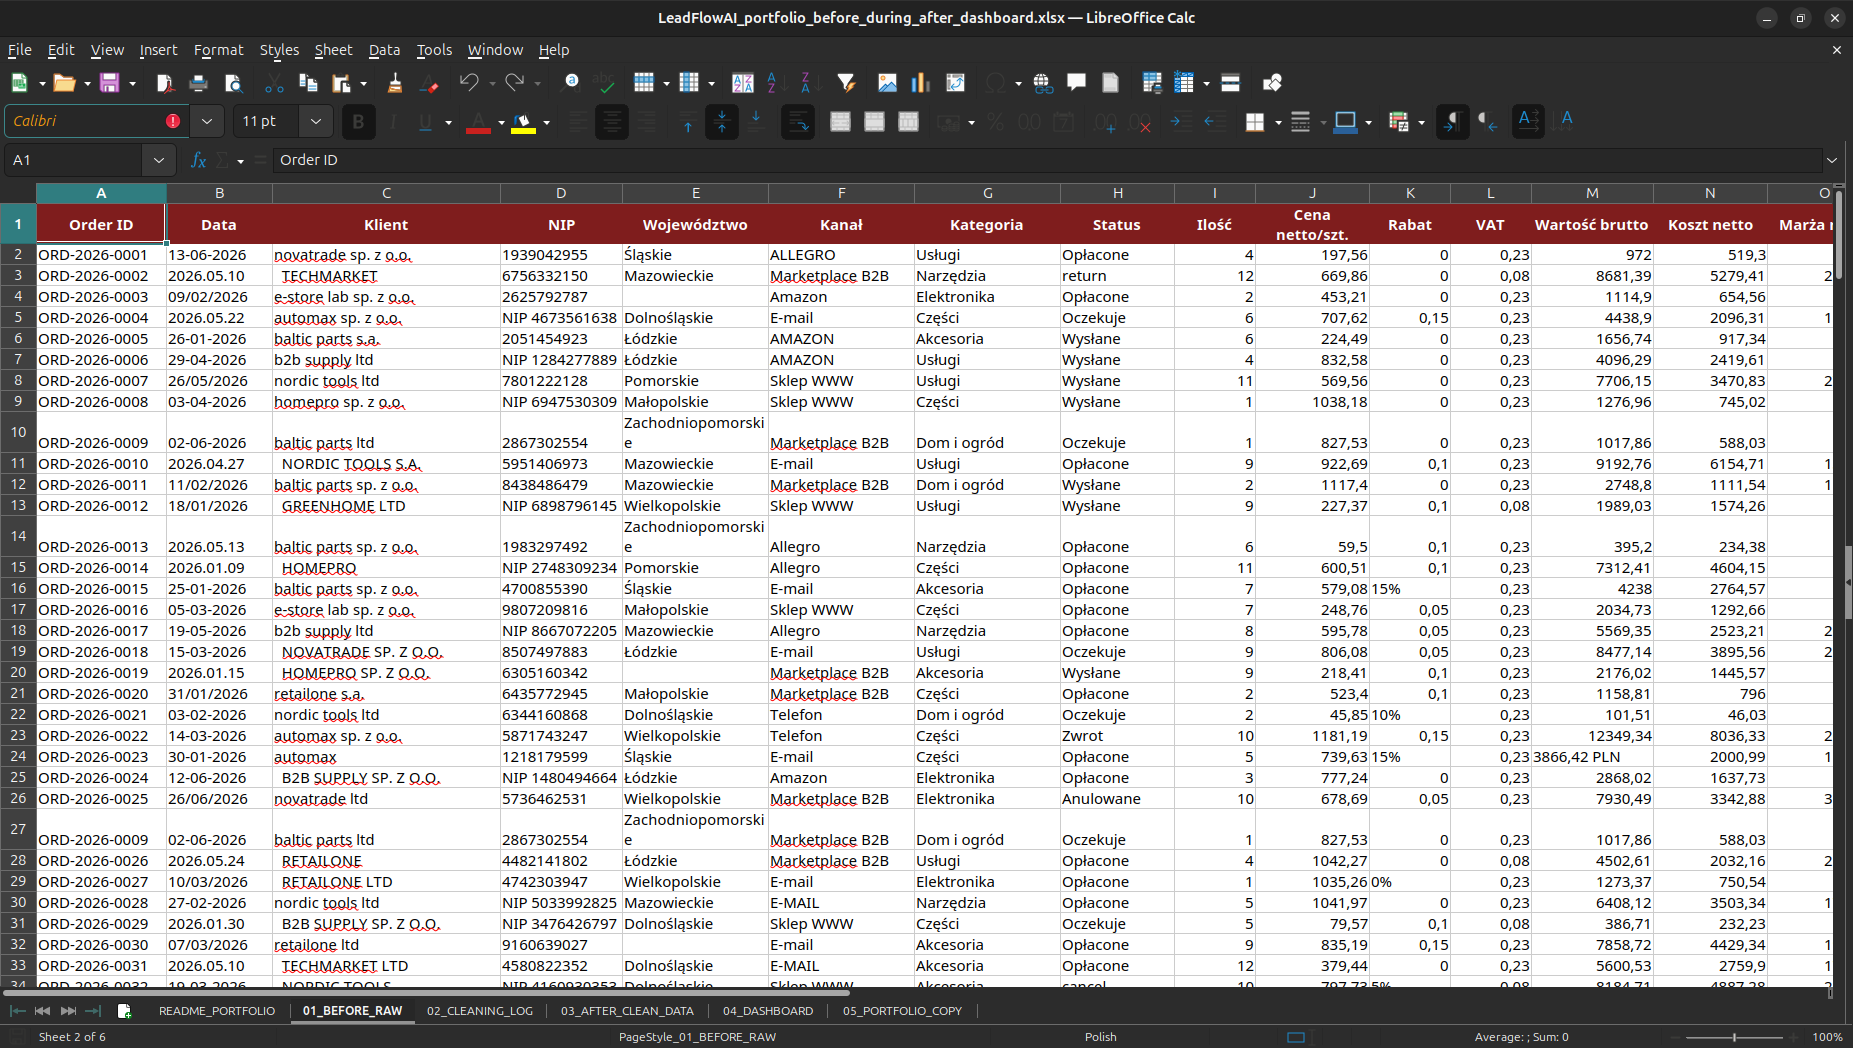The image size is (1853, 1048).
Task: Open the font size dropdown
Action: click(316, 121)
